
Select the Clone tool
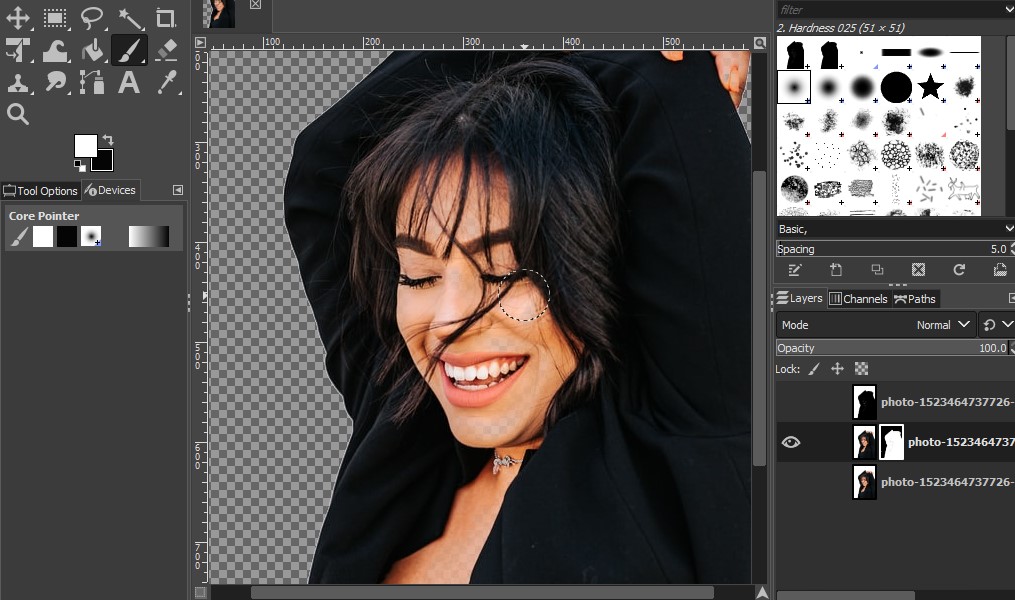pyautogui.click(x=20, y=83)
